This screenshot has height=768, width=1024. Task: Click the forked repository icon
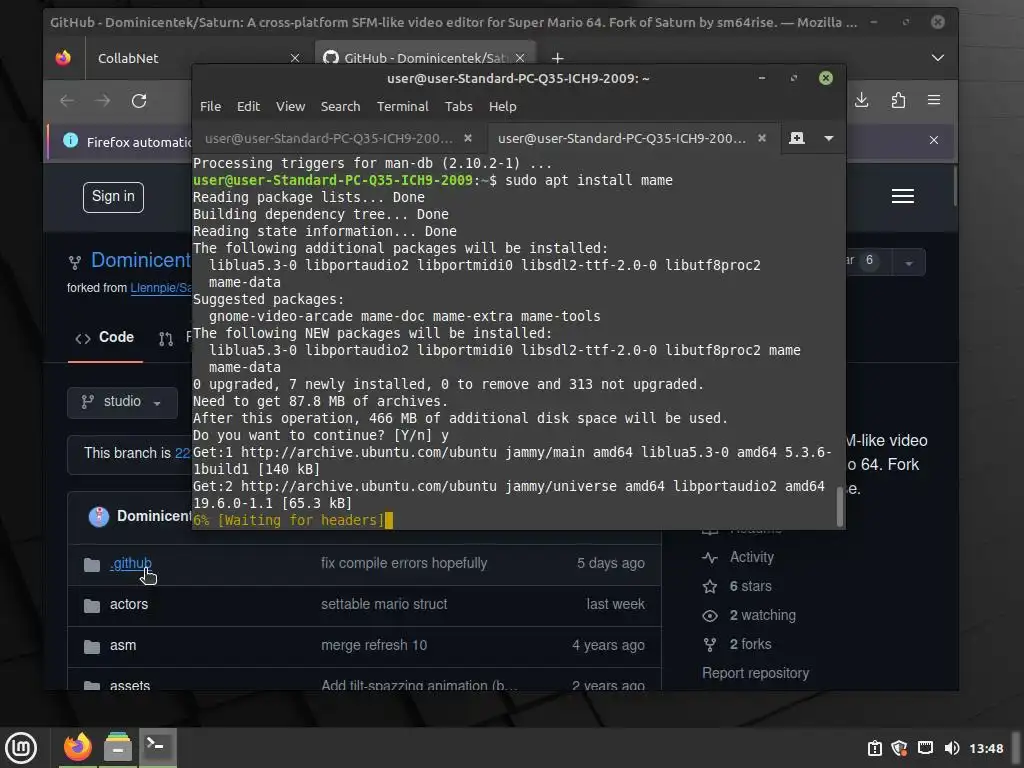74,263
